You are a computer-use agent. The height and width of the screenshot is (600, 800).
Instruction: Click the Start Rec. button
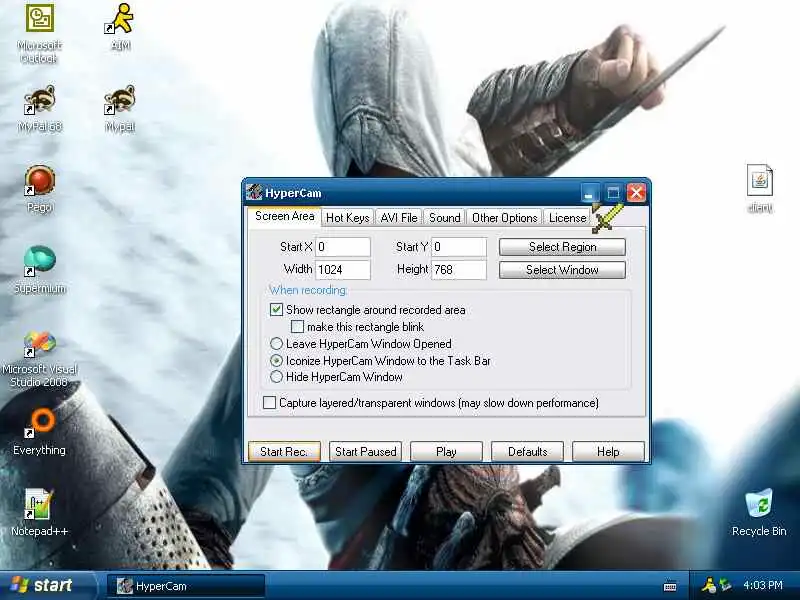point(284,452)
